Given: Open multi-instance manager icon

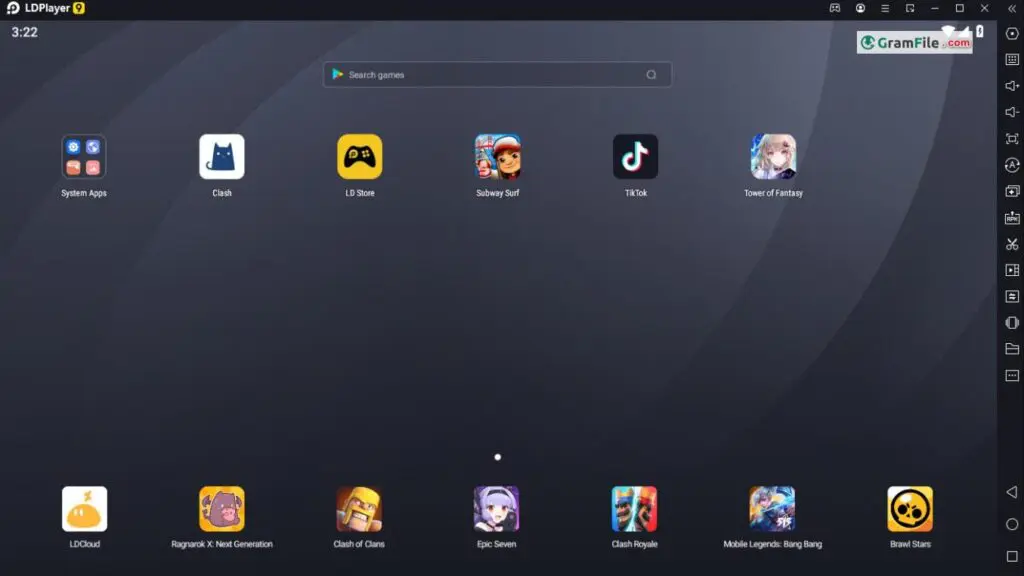Looking at the screenshot, I should pos(1012,191).
